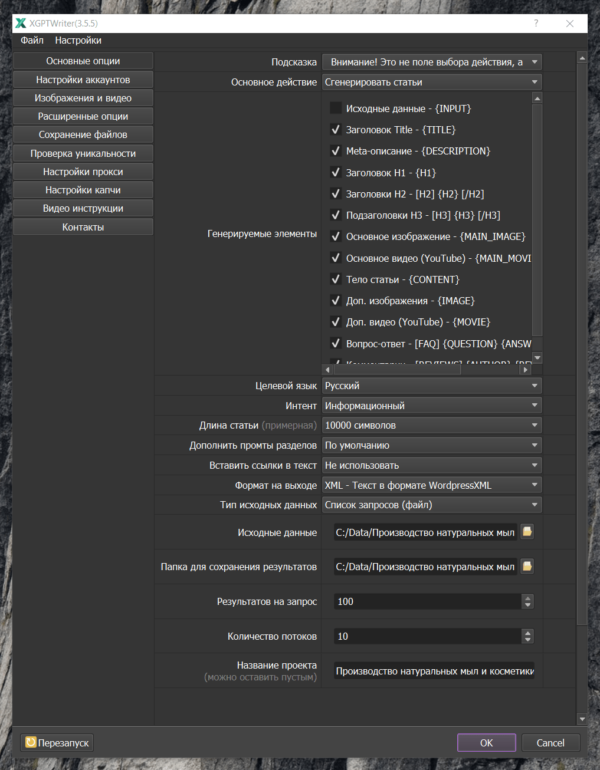Viewport: 600px width, 770px height.
Task: Open Изображения и видео section
Action: click(83, 98)
